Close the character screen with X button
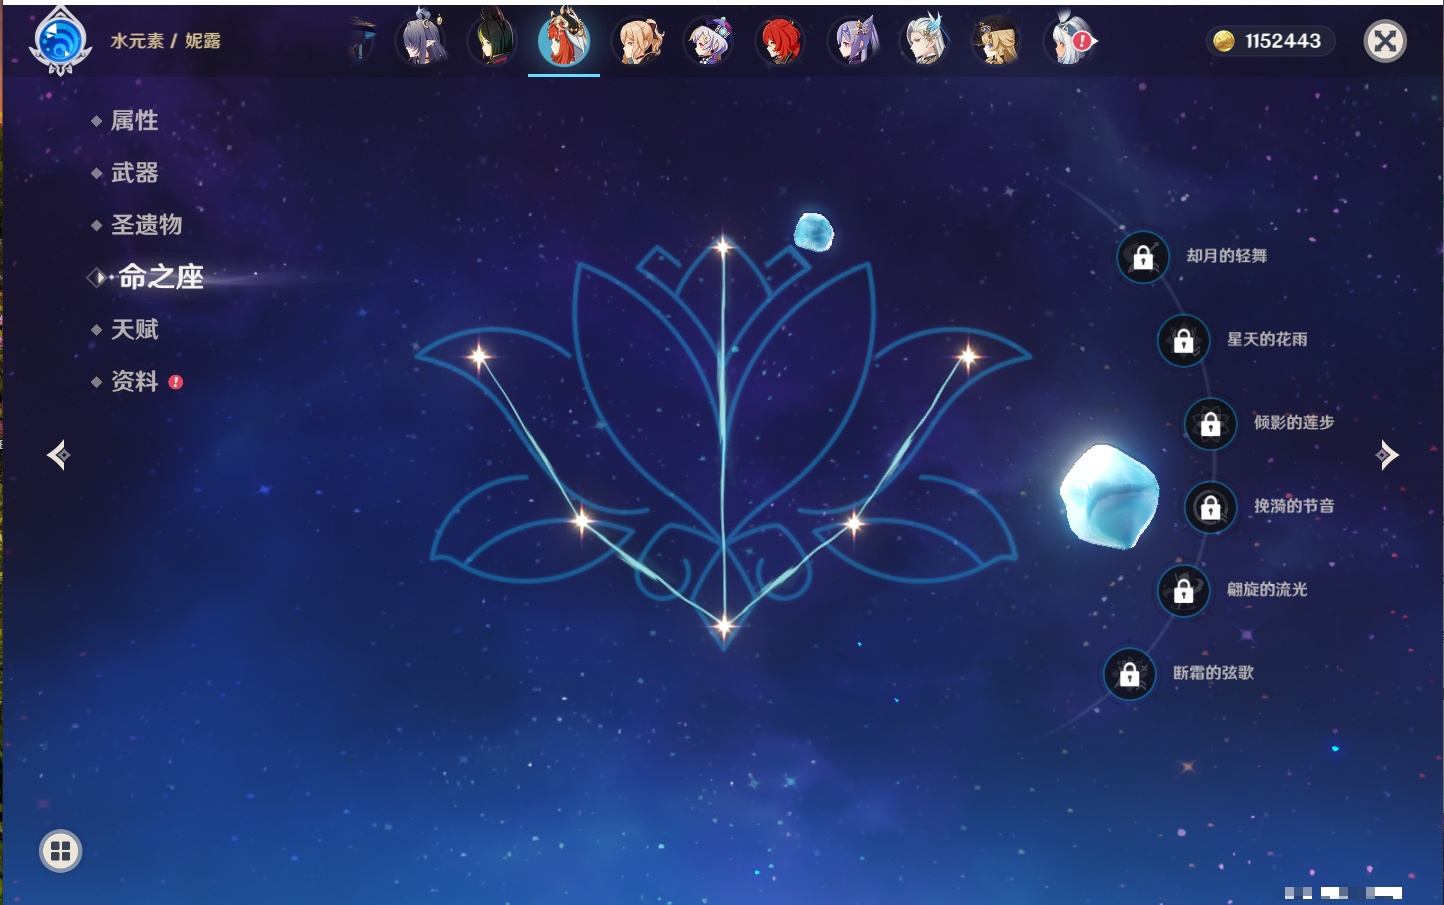The height and width of the screenshot is (905, 1444). [1385, 41]
